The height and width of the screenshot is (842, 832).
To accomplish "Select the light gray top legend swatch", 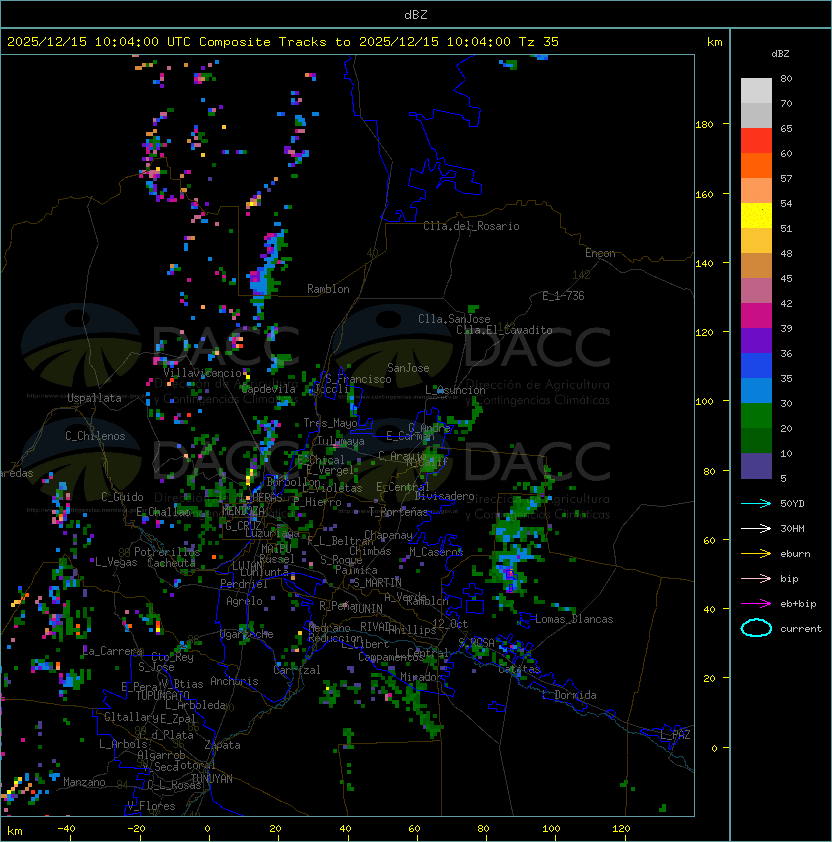I will pos(756,90).
